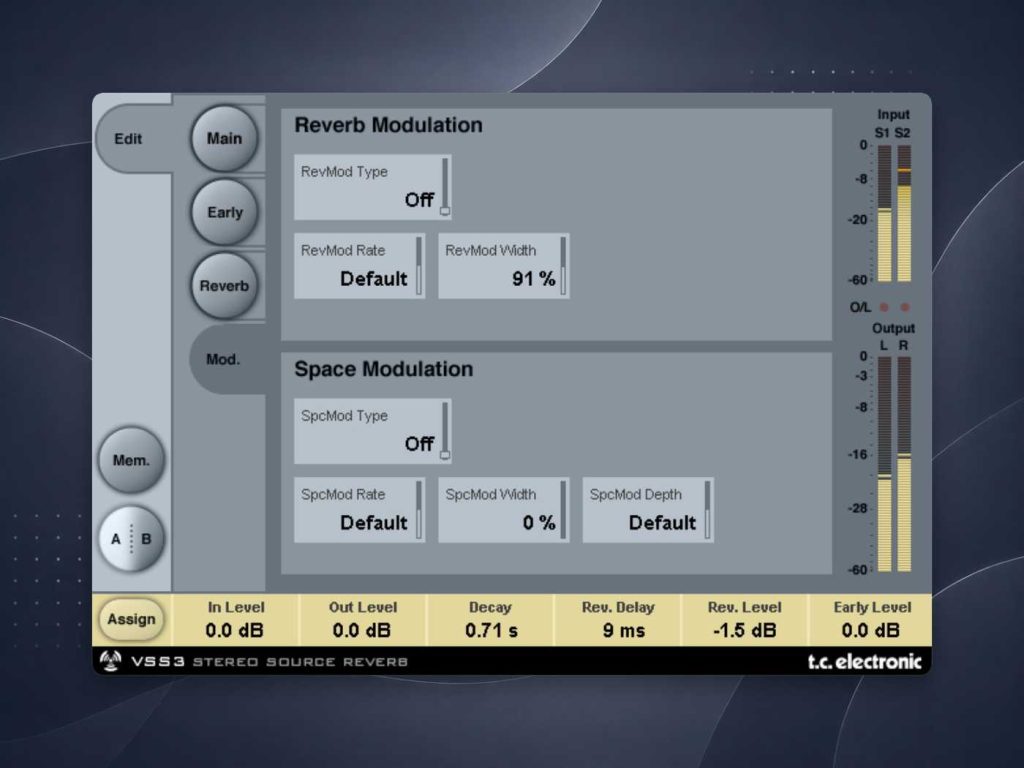Select the SpcMod Width 0 % field
Screen dimensions: 1024x768
(504, 510)
